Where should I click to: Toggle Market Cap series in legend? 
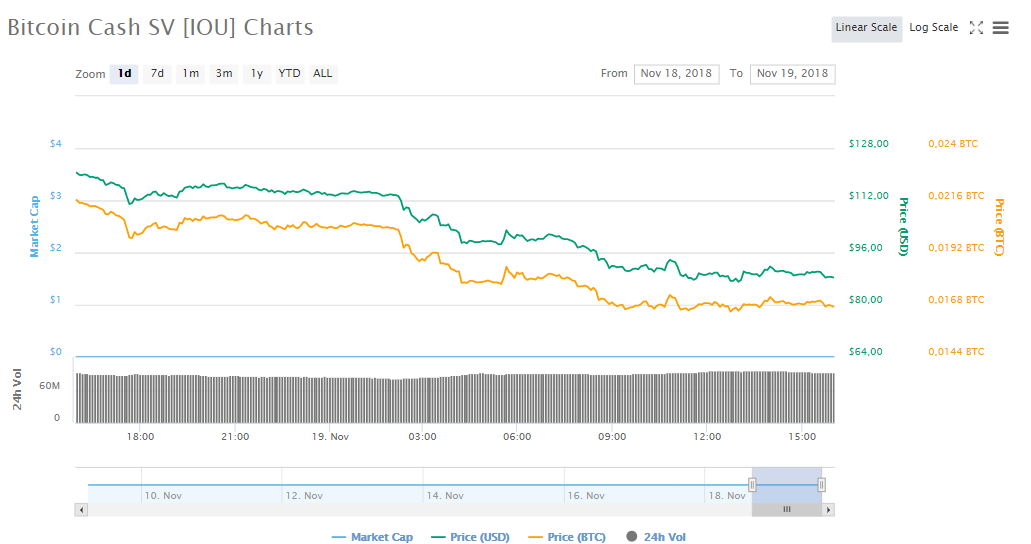pyautogui.click(x=373, y=537)
